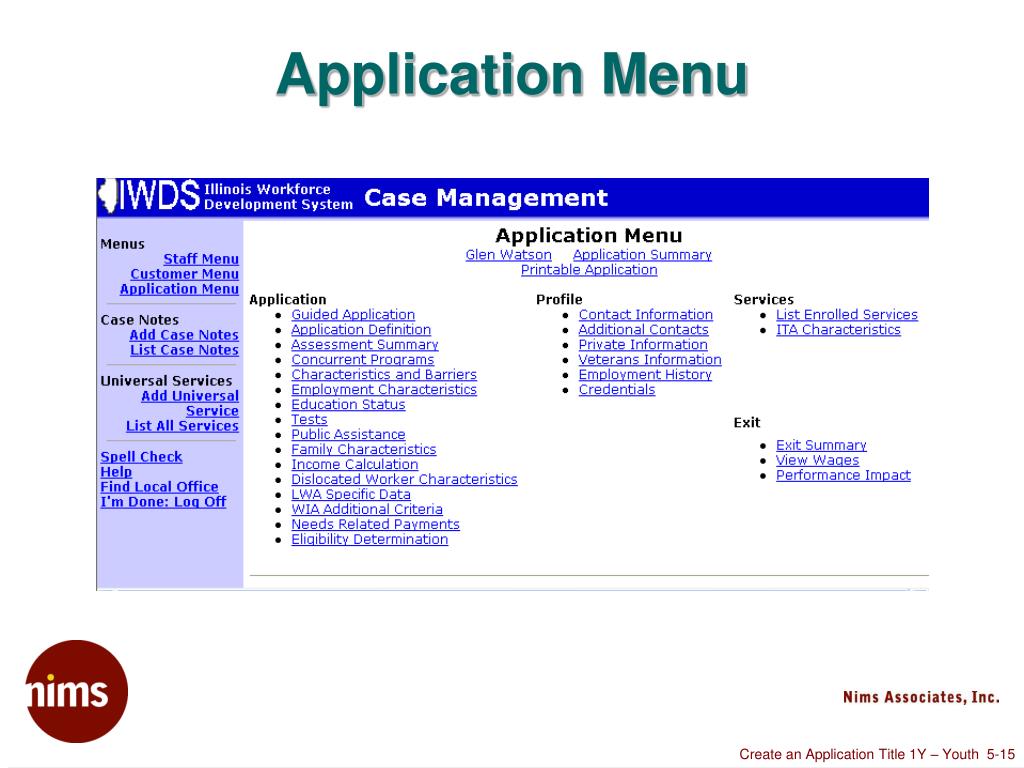Image resolution: width=1024 pixels, height=768 pixels.
Task: Click Nims Associates, Inc. text
Action: pyautogui.click(x=921, y=697)
